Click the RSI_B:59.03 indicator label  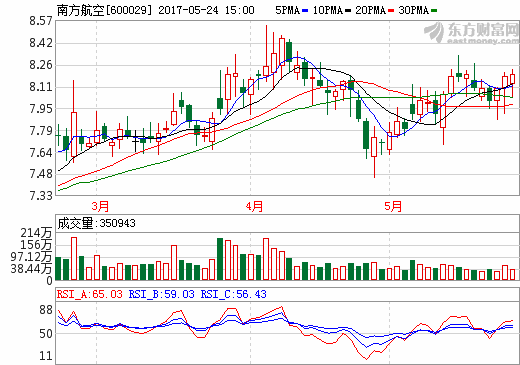(161, 294)
